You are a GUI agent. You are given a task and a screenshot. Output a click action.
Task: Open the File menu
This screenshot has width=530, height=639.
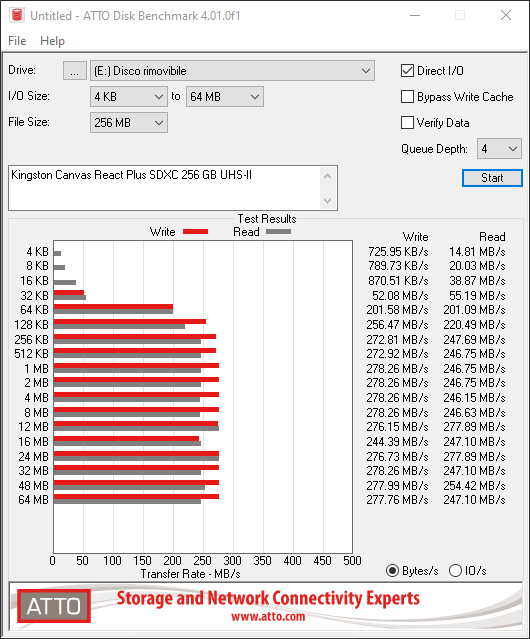17,41
